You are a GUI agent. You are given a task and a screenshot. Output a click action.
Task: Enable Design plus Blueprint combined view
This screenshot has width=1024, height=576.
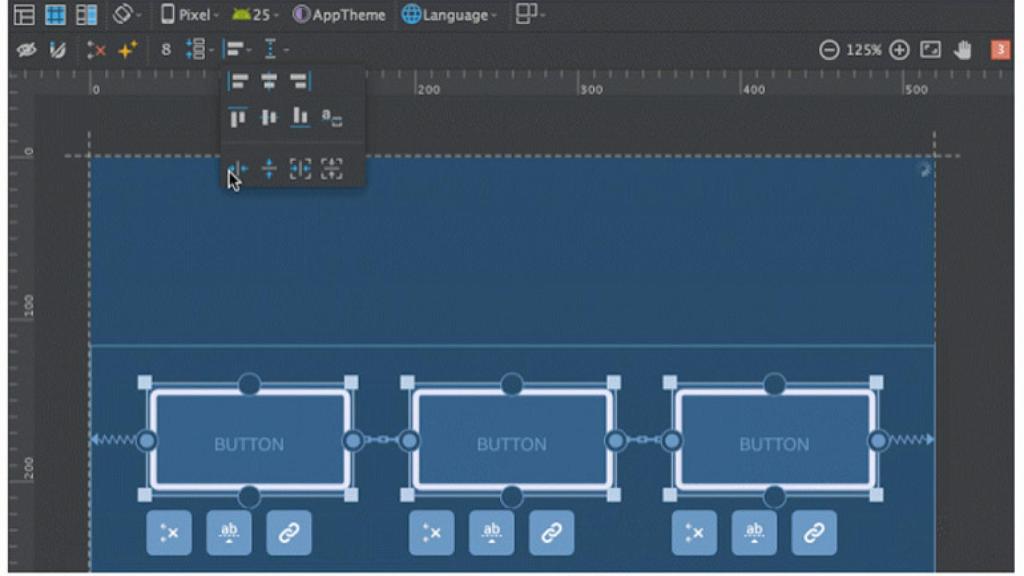pos(85,14)
